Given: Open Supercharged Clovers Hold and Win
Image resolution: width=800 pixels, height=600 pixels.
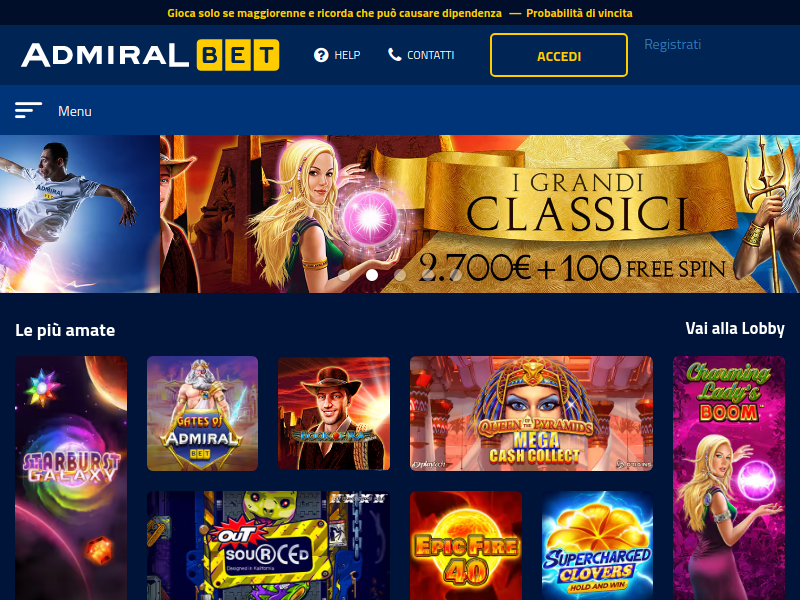Looking at the screenshot, I should click(x=597, y=545).
